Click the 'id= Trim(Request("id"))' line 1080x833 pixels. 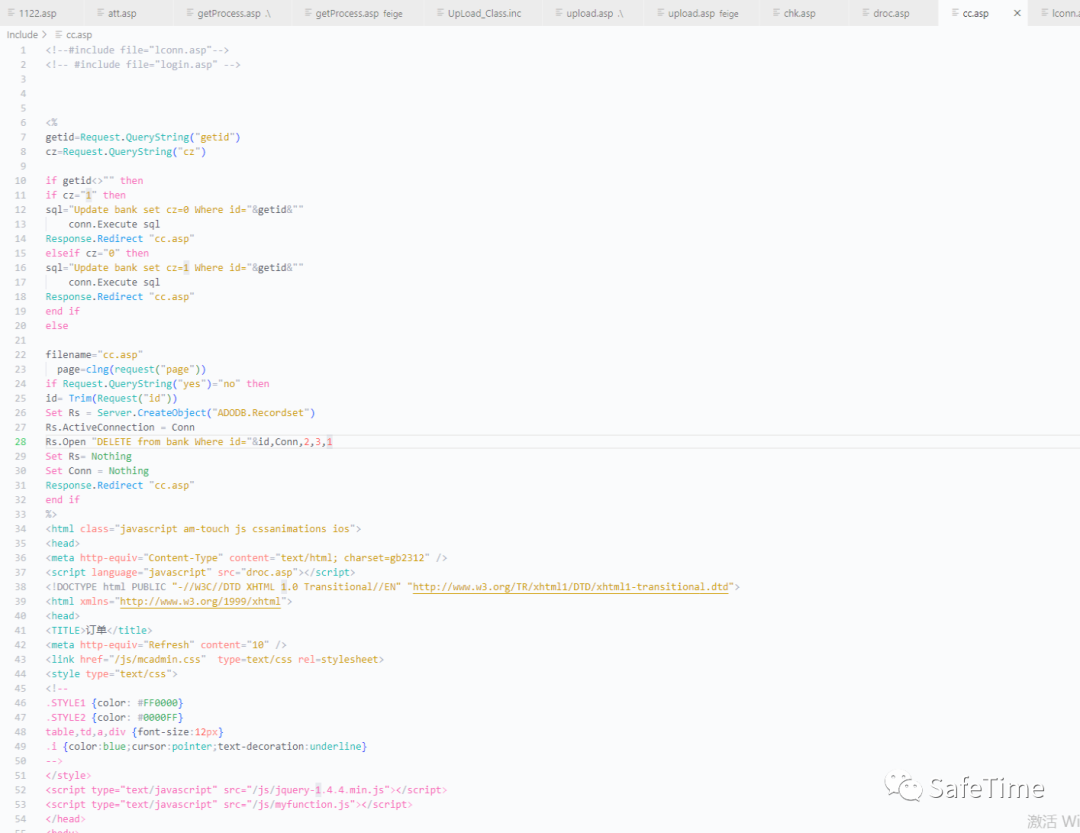point(112,398)
